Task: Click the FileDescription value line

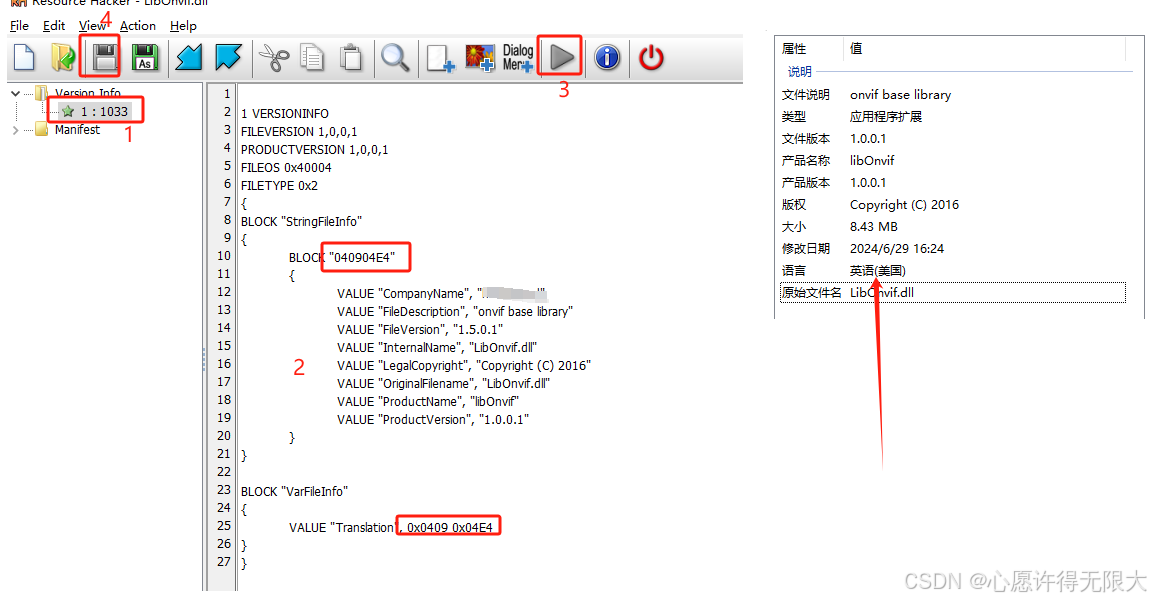Action: pyautogui.click(x=454, y=312)
